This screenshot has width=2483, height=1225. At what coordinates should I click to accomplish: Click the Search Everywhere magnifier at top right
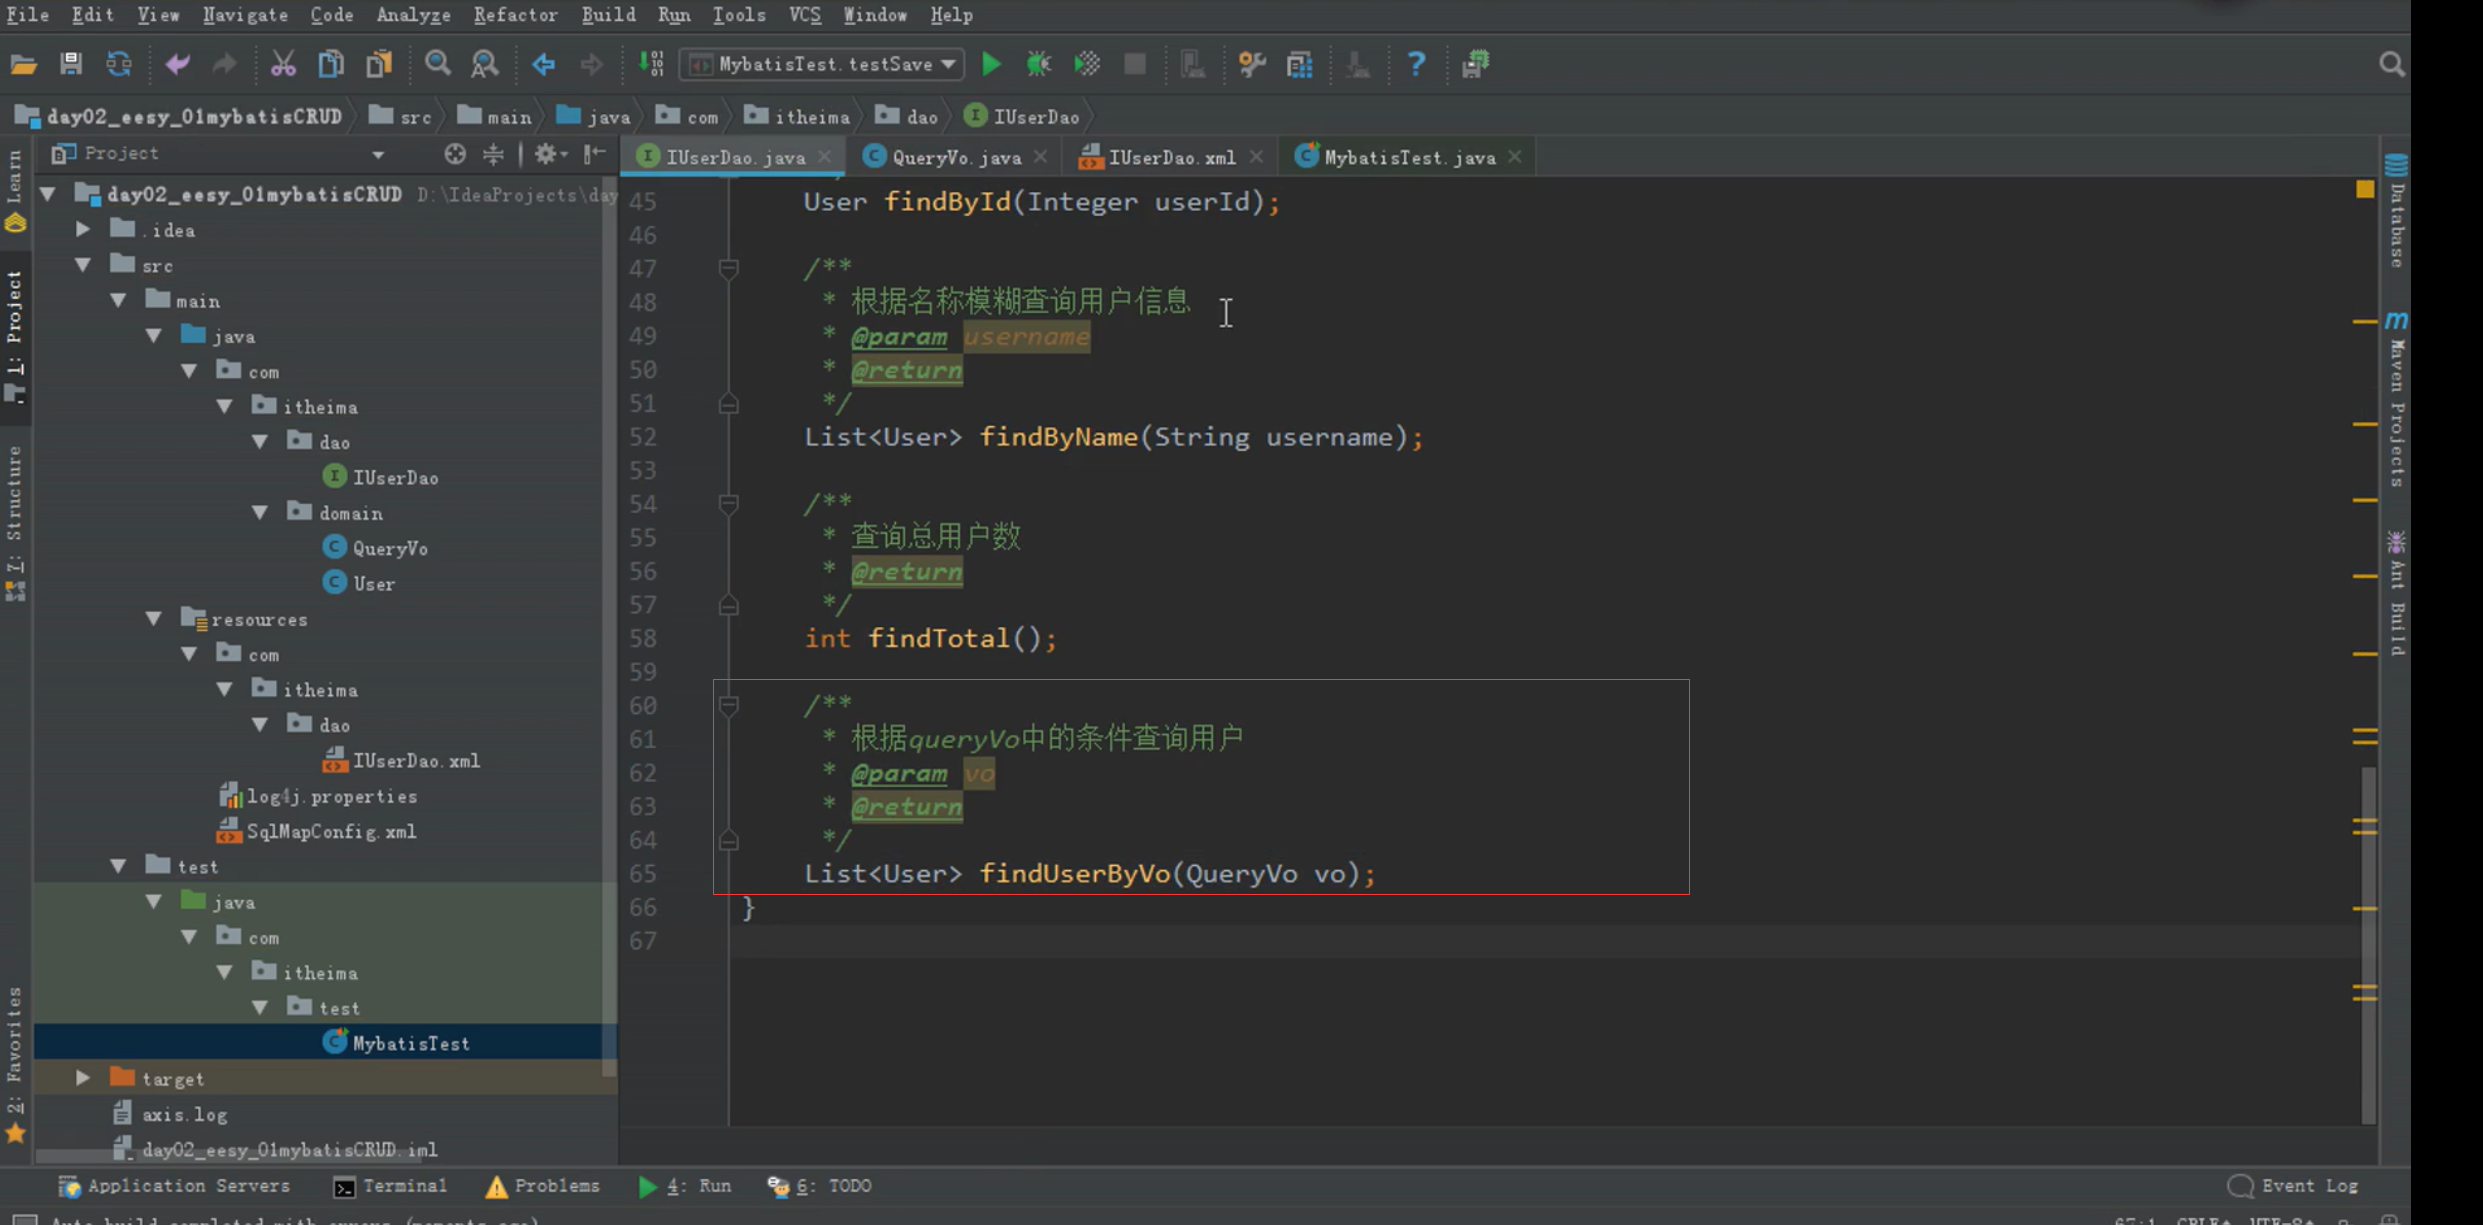2391,65
